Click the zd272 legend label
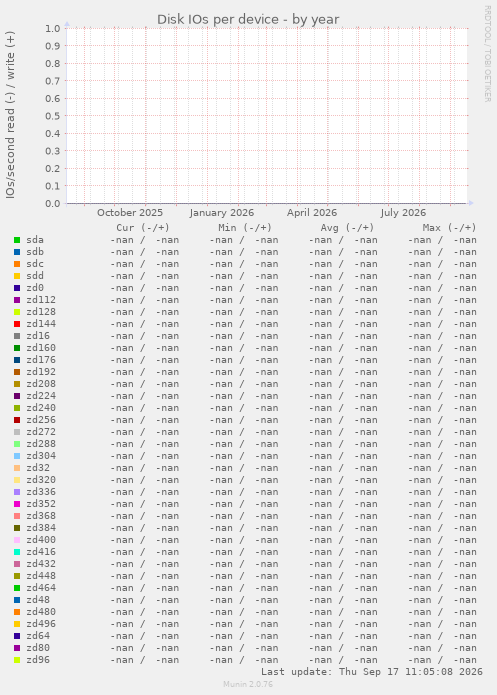Viewport: 497px width, 695px height. pyautogui.click(x=41, y=432)
